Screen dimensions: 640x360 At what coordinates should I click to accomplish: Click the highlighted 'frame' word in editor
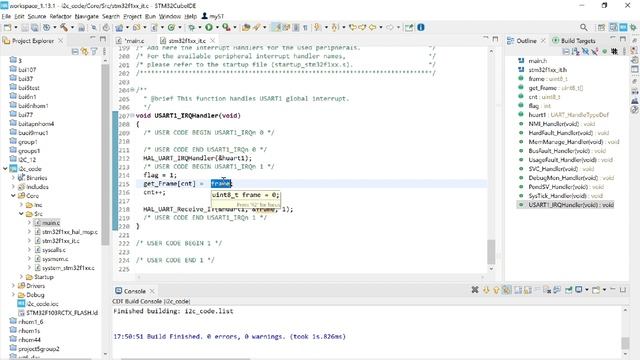221,184
